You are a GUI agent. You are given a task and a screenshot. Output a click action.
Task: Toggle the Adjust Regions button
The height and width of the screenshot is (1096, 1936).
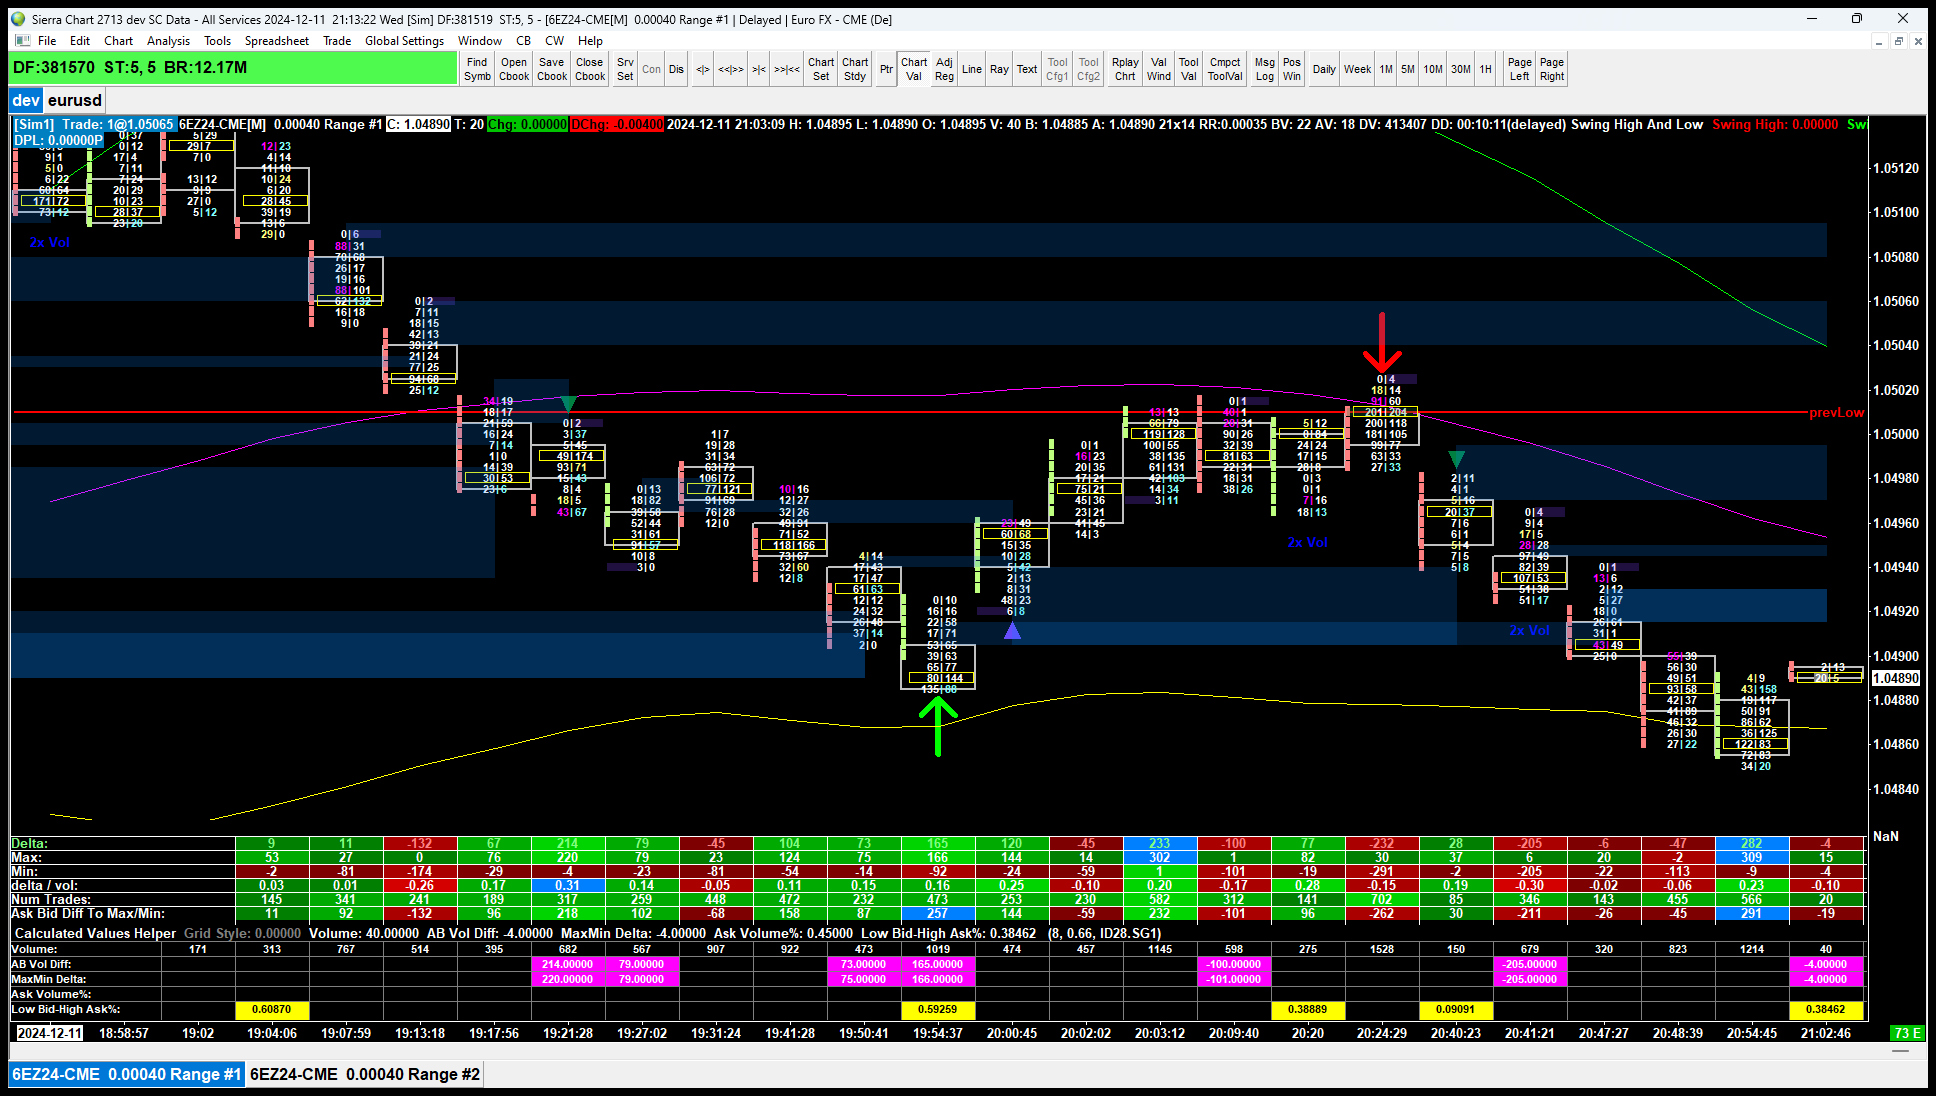[x=943, y=69]
